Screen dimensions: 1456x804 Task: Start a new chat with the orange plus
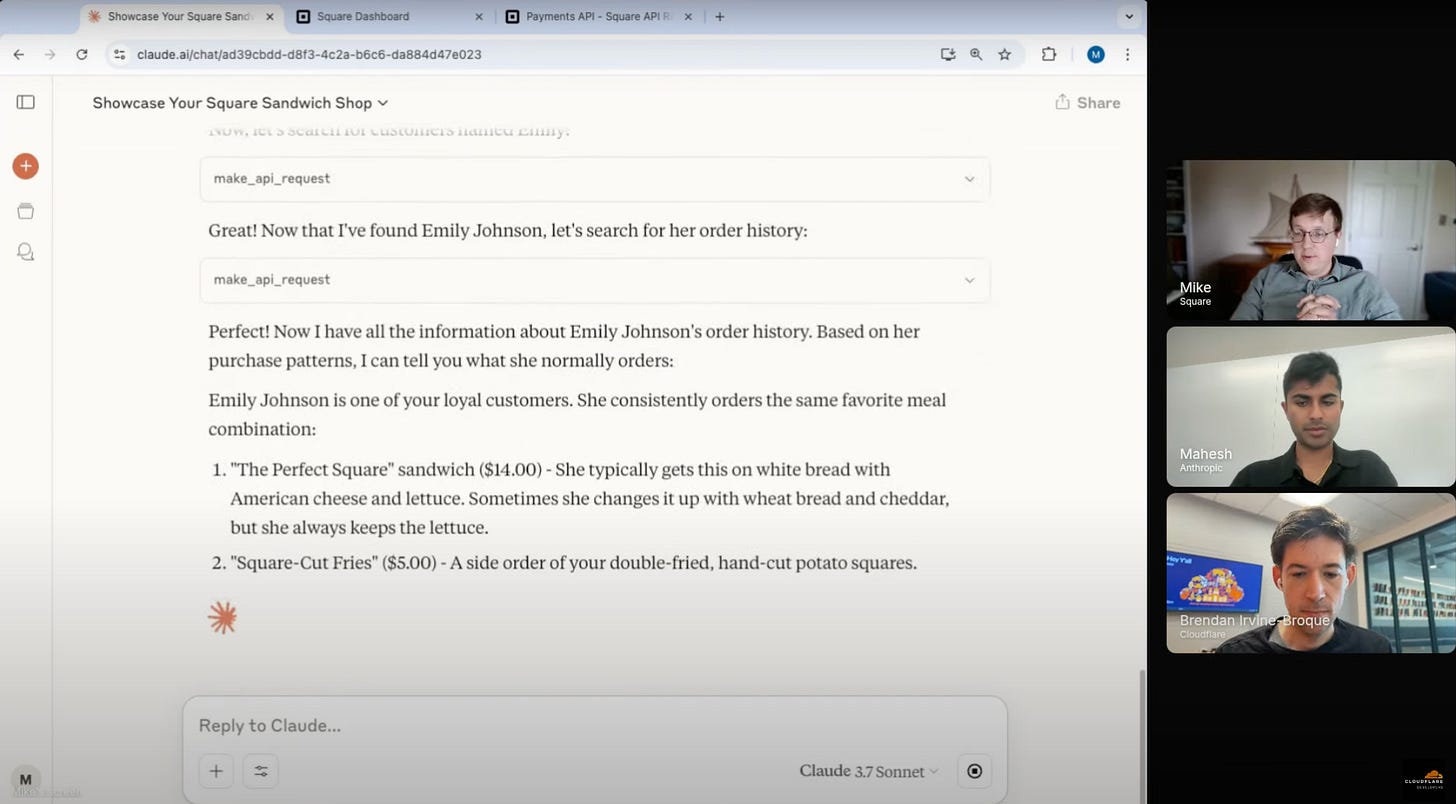[26, 166]
